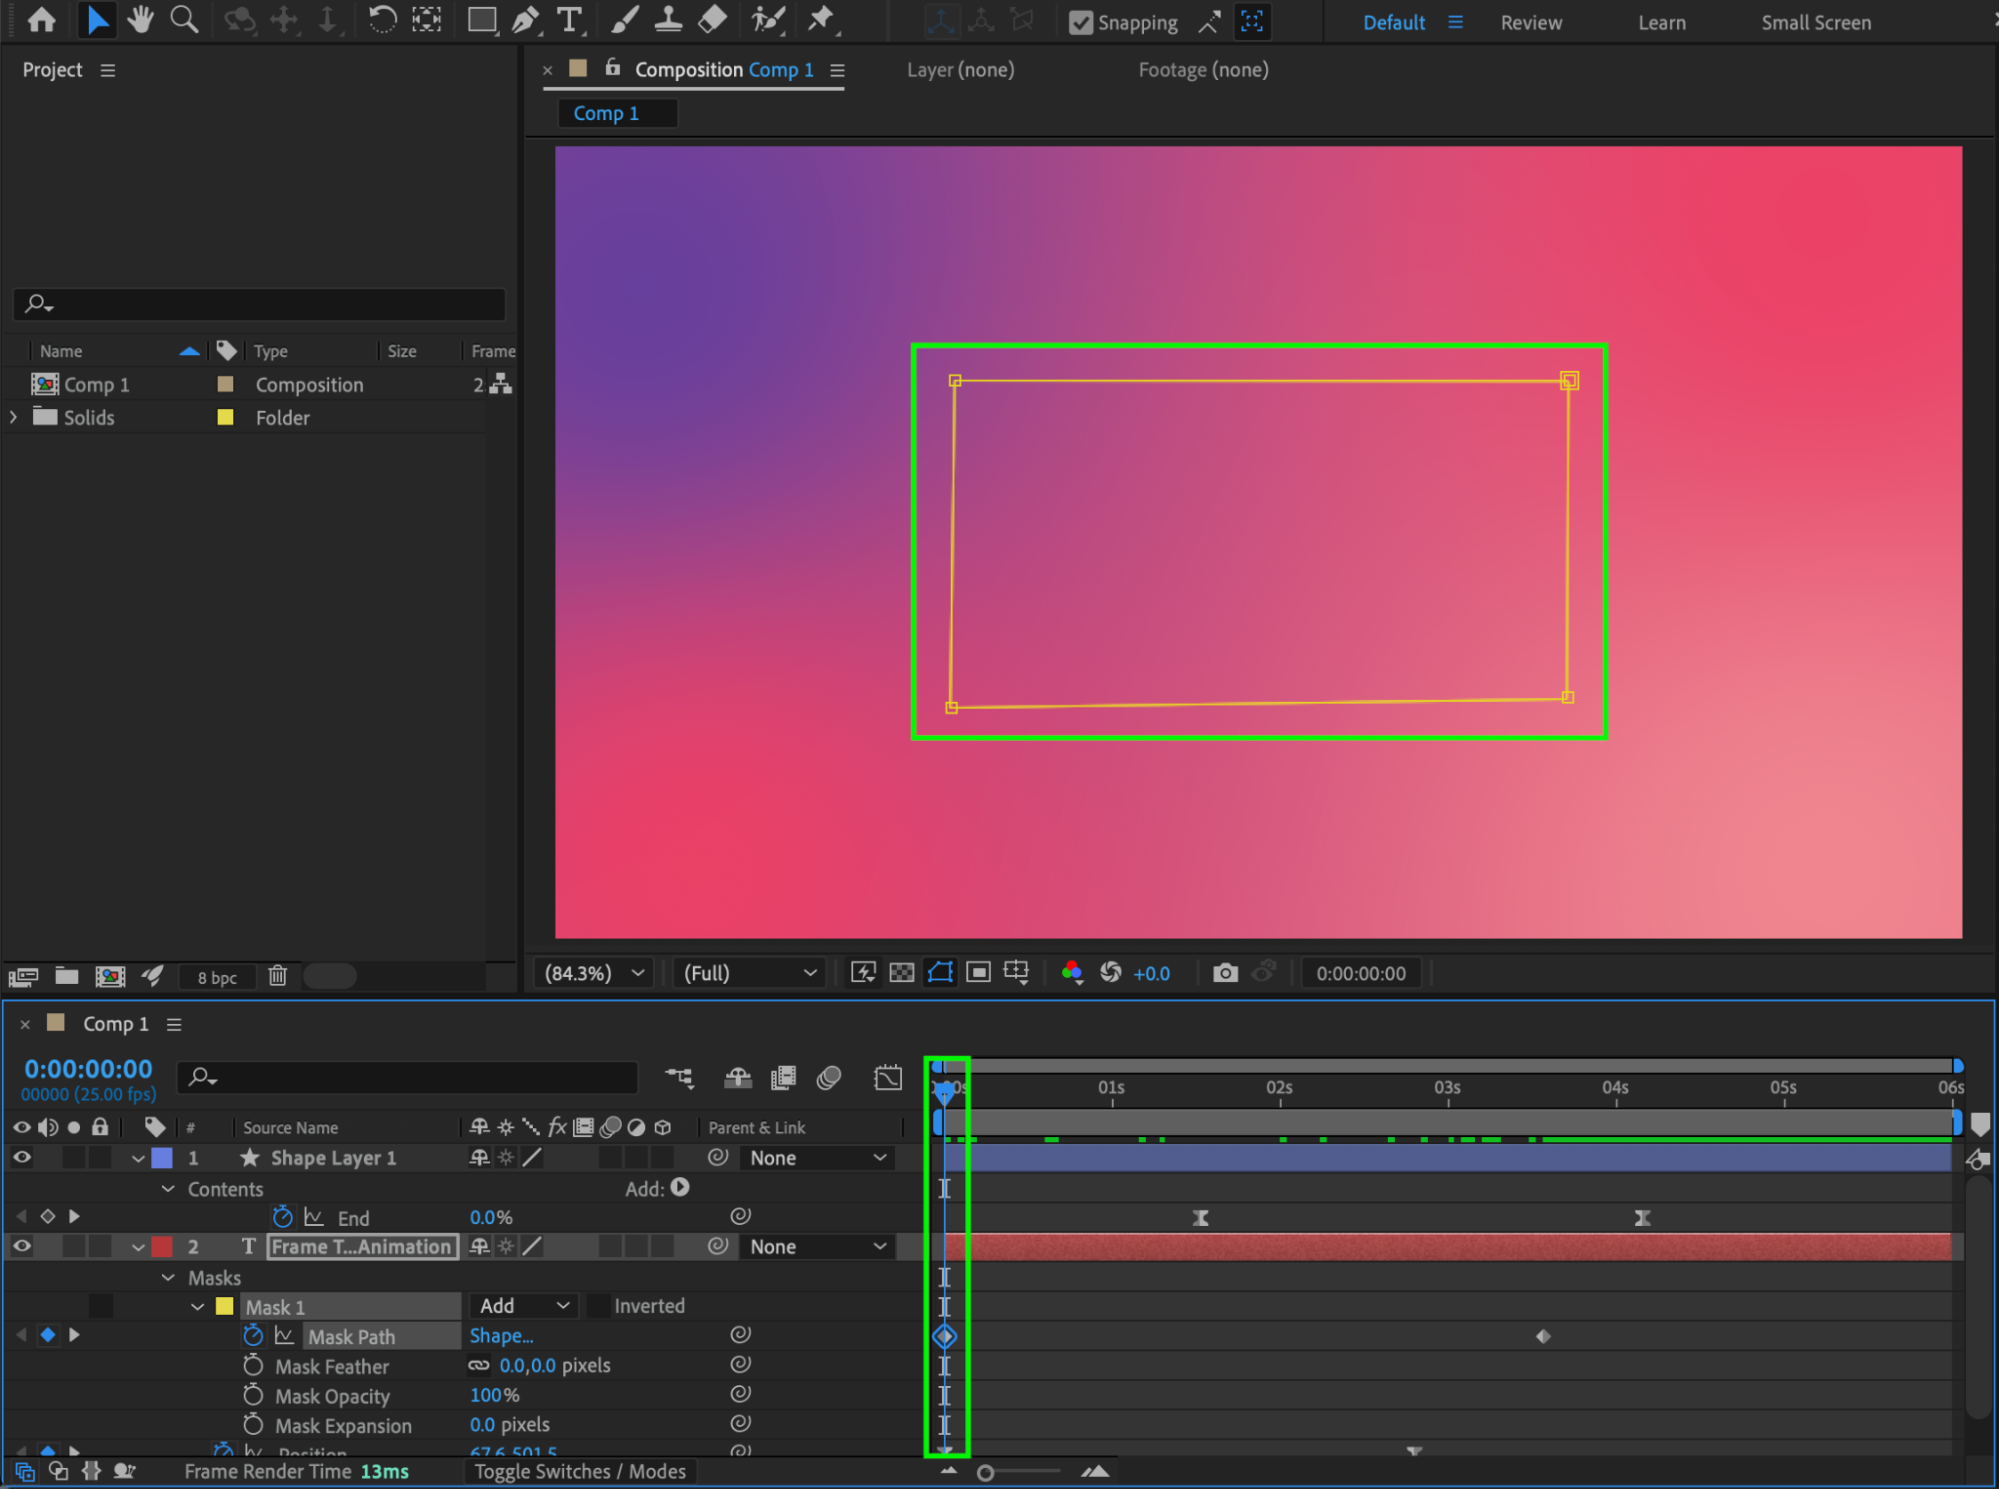The image size is (1999, 1489).
Task: Select the Horizontal Type tool
Action: tap(569, 20)
